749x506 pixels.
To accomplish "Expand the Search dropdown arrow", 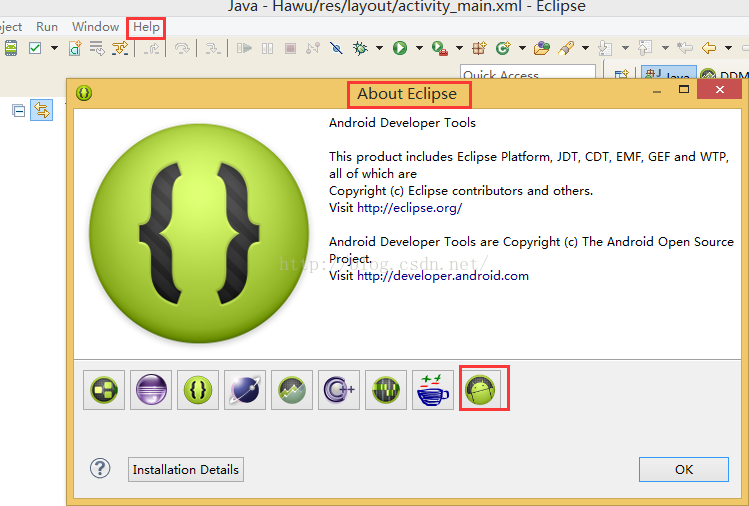I will pyautogui.click(x=585, y=48).
